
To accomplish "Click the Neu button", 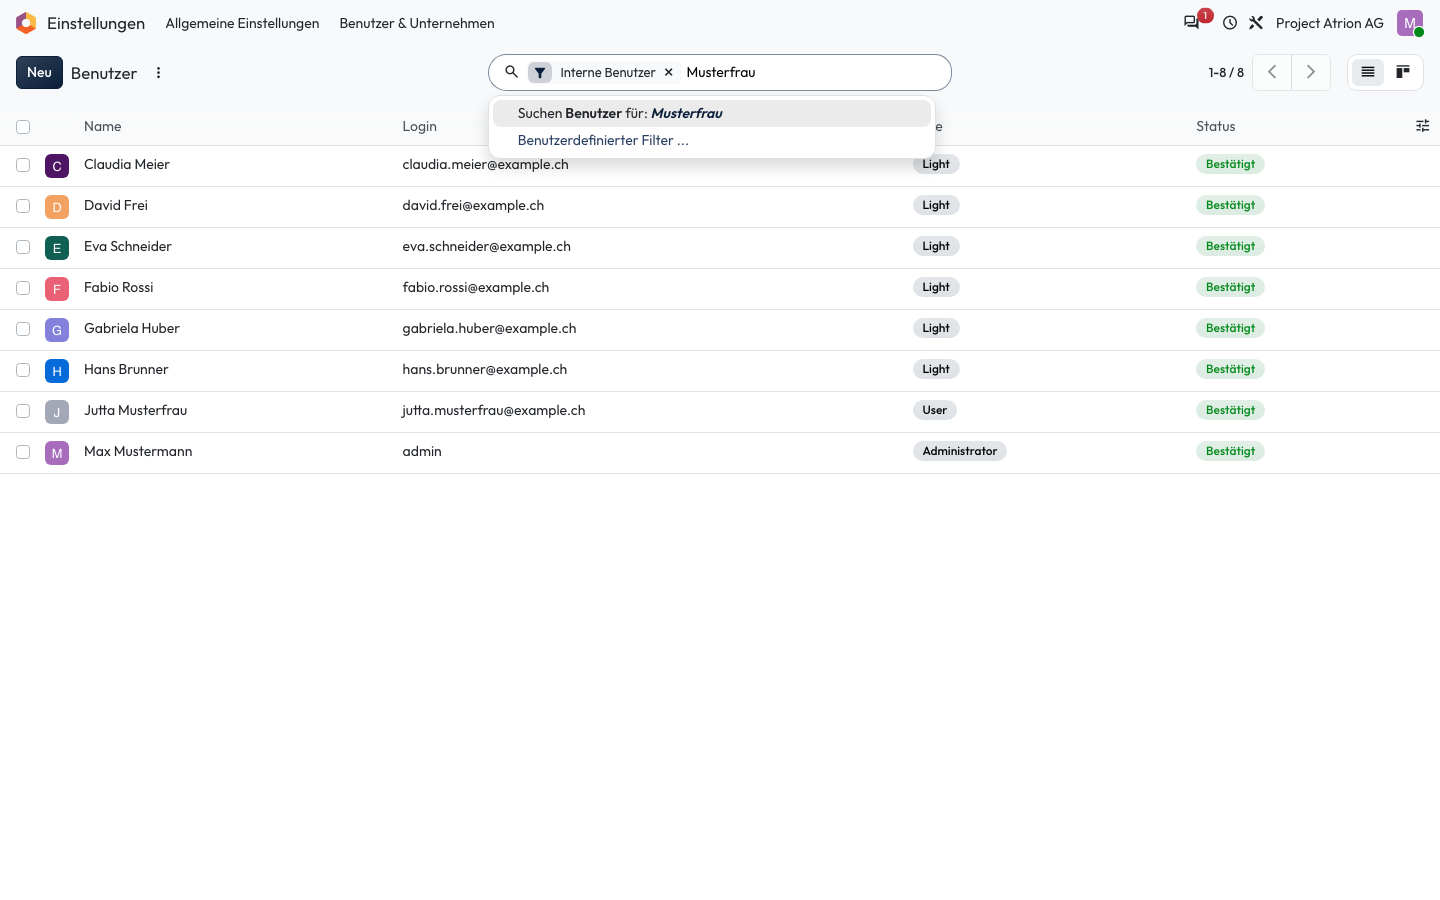I will [x=39, y=72].
